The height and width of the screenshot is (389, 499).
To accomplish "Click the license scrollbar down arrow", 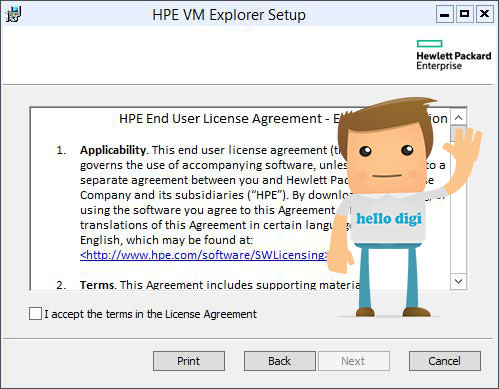I will [458, 281].
